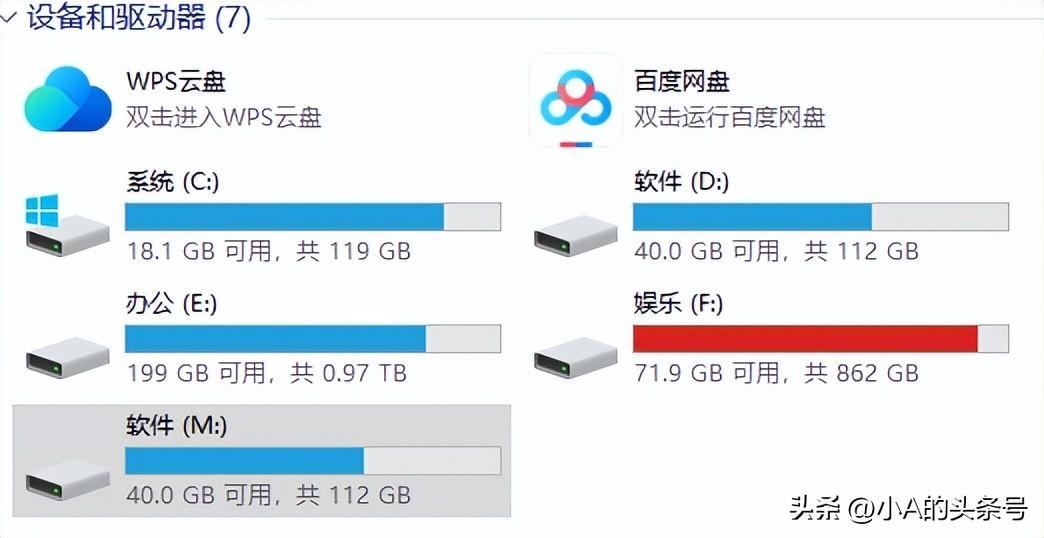
Task: Click the 设备和驱动器 (7) section header
Action: pyautogui.click(x=138, y=17)
